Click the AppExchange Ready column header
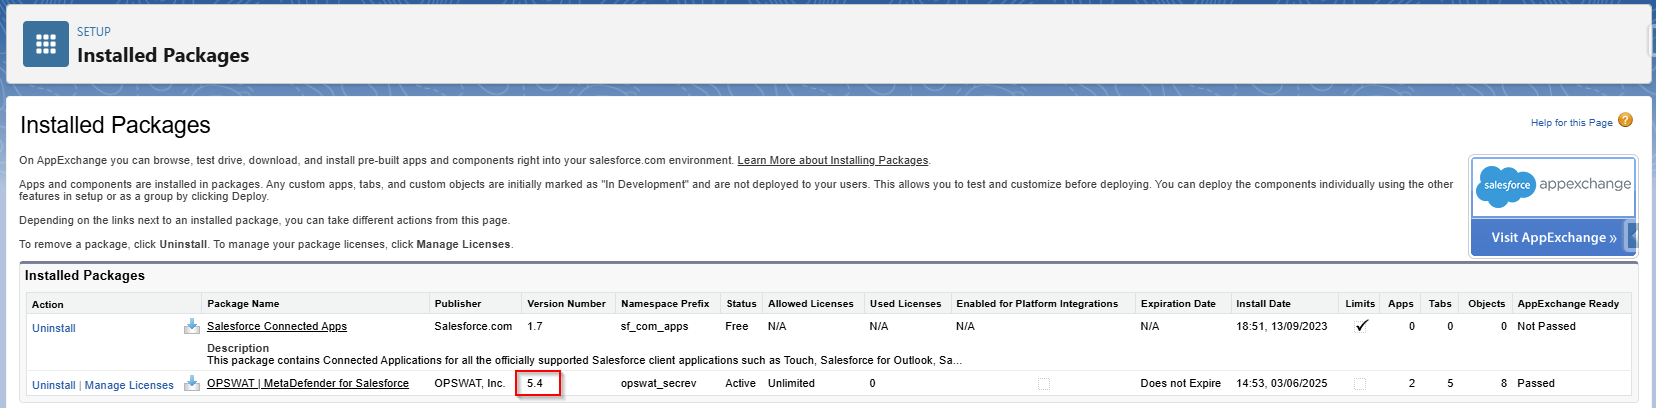The width and height of the screenshot is (1656, 408). click(1568, 303)
